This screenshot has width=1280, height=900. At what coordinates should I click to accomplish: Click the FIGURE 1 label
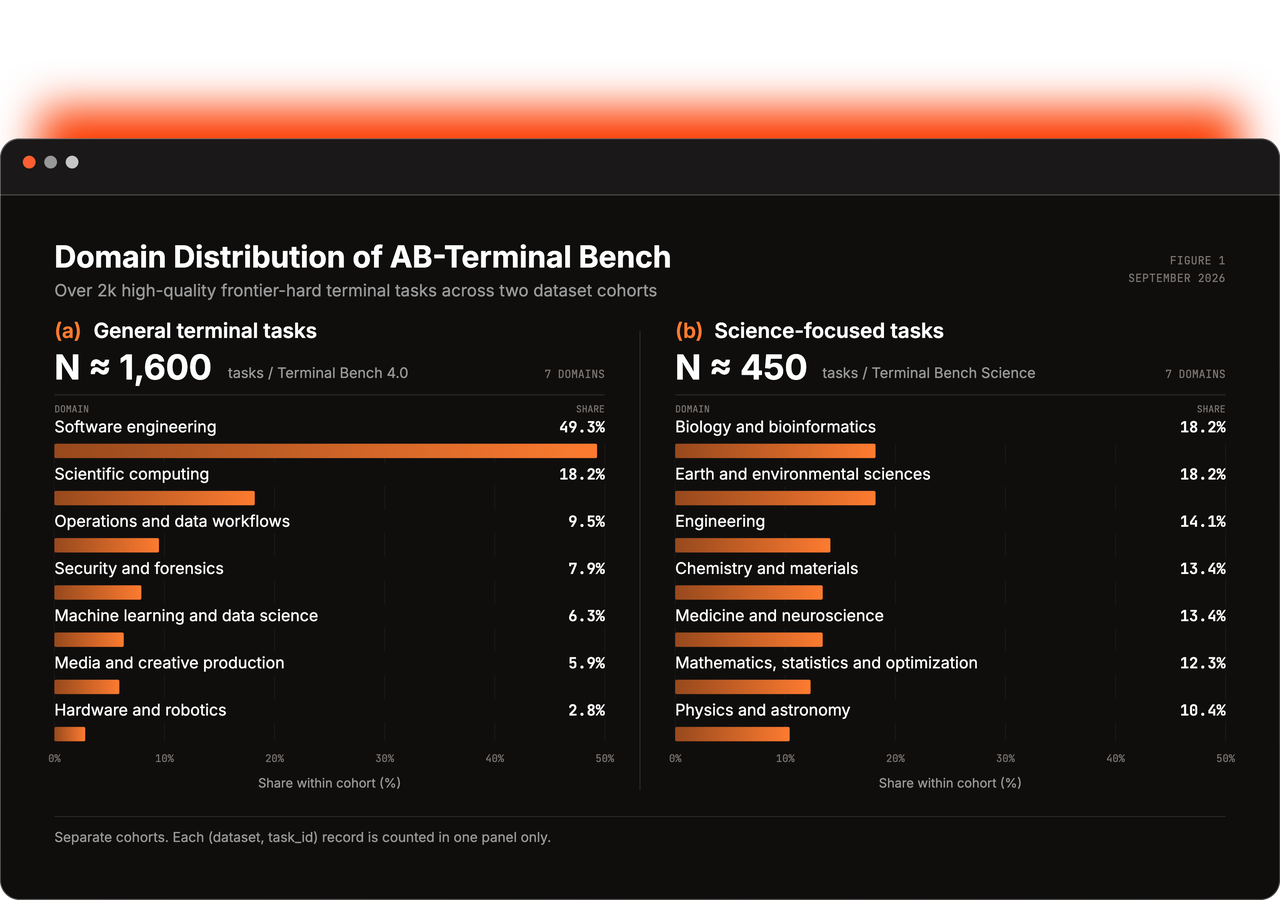click(x=1197, y=261)
